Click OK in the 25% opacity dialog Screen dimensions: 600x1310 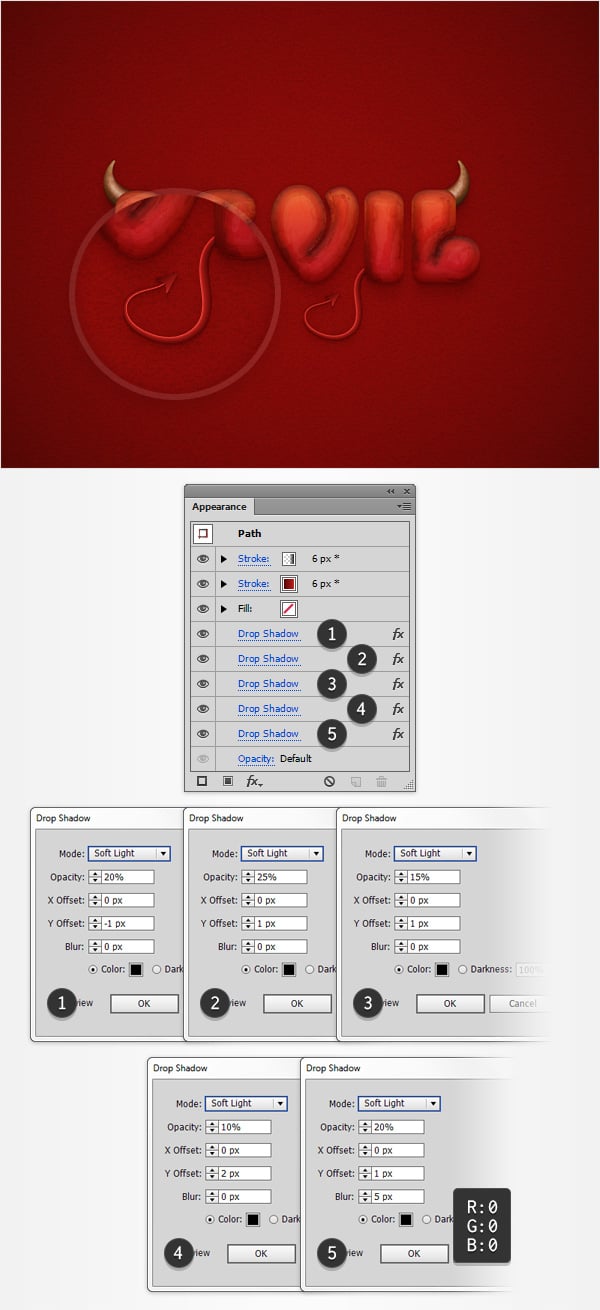point(297,1003)
